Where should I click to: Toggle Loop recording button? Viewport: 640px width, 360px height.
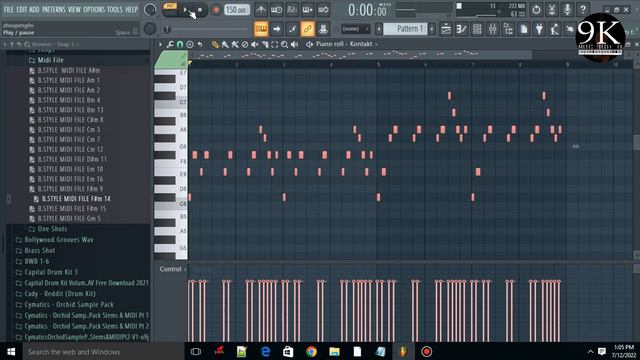(323, 9)
